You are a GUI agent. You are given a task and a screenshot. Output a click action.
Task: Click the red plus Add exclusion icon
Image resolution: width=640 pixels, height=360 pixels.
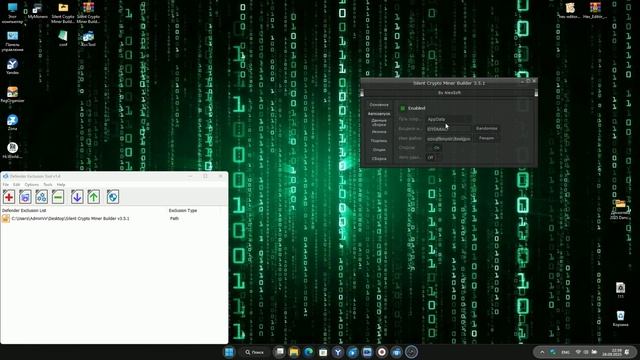point(9,197)
